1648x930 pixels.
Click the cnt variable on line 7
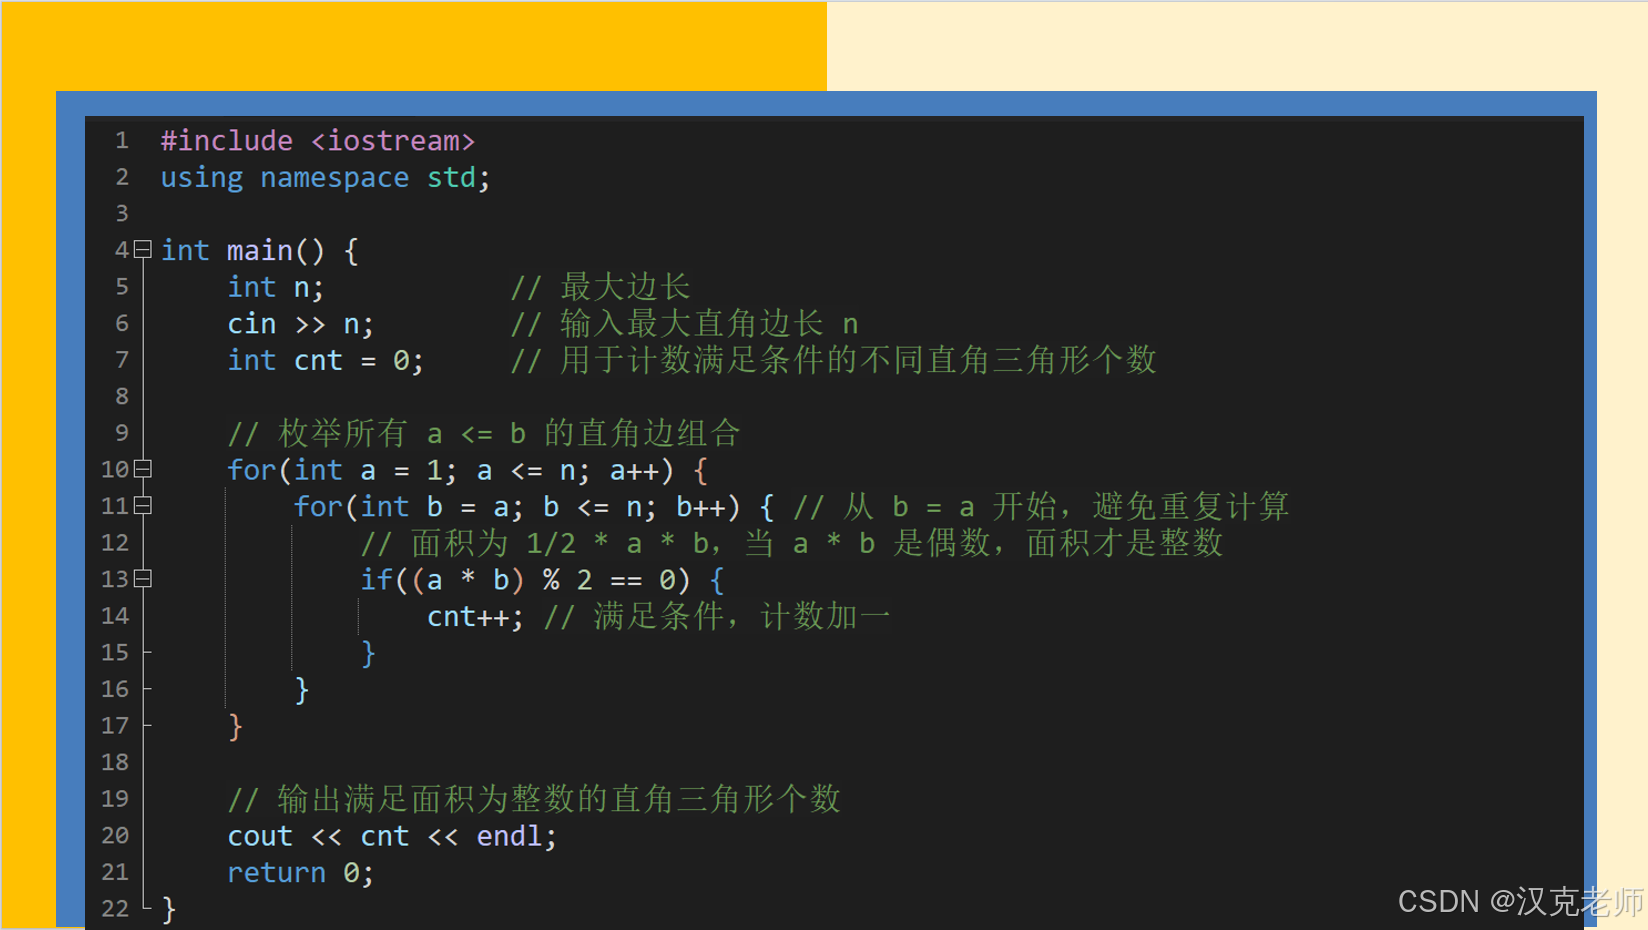[x=317, y=359]
